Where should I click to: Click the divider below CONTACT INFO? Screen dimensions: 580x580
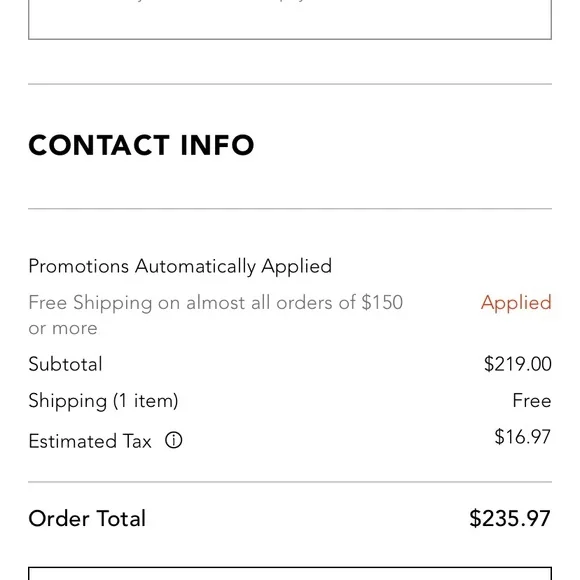point(290,209)
